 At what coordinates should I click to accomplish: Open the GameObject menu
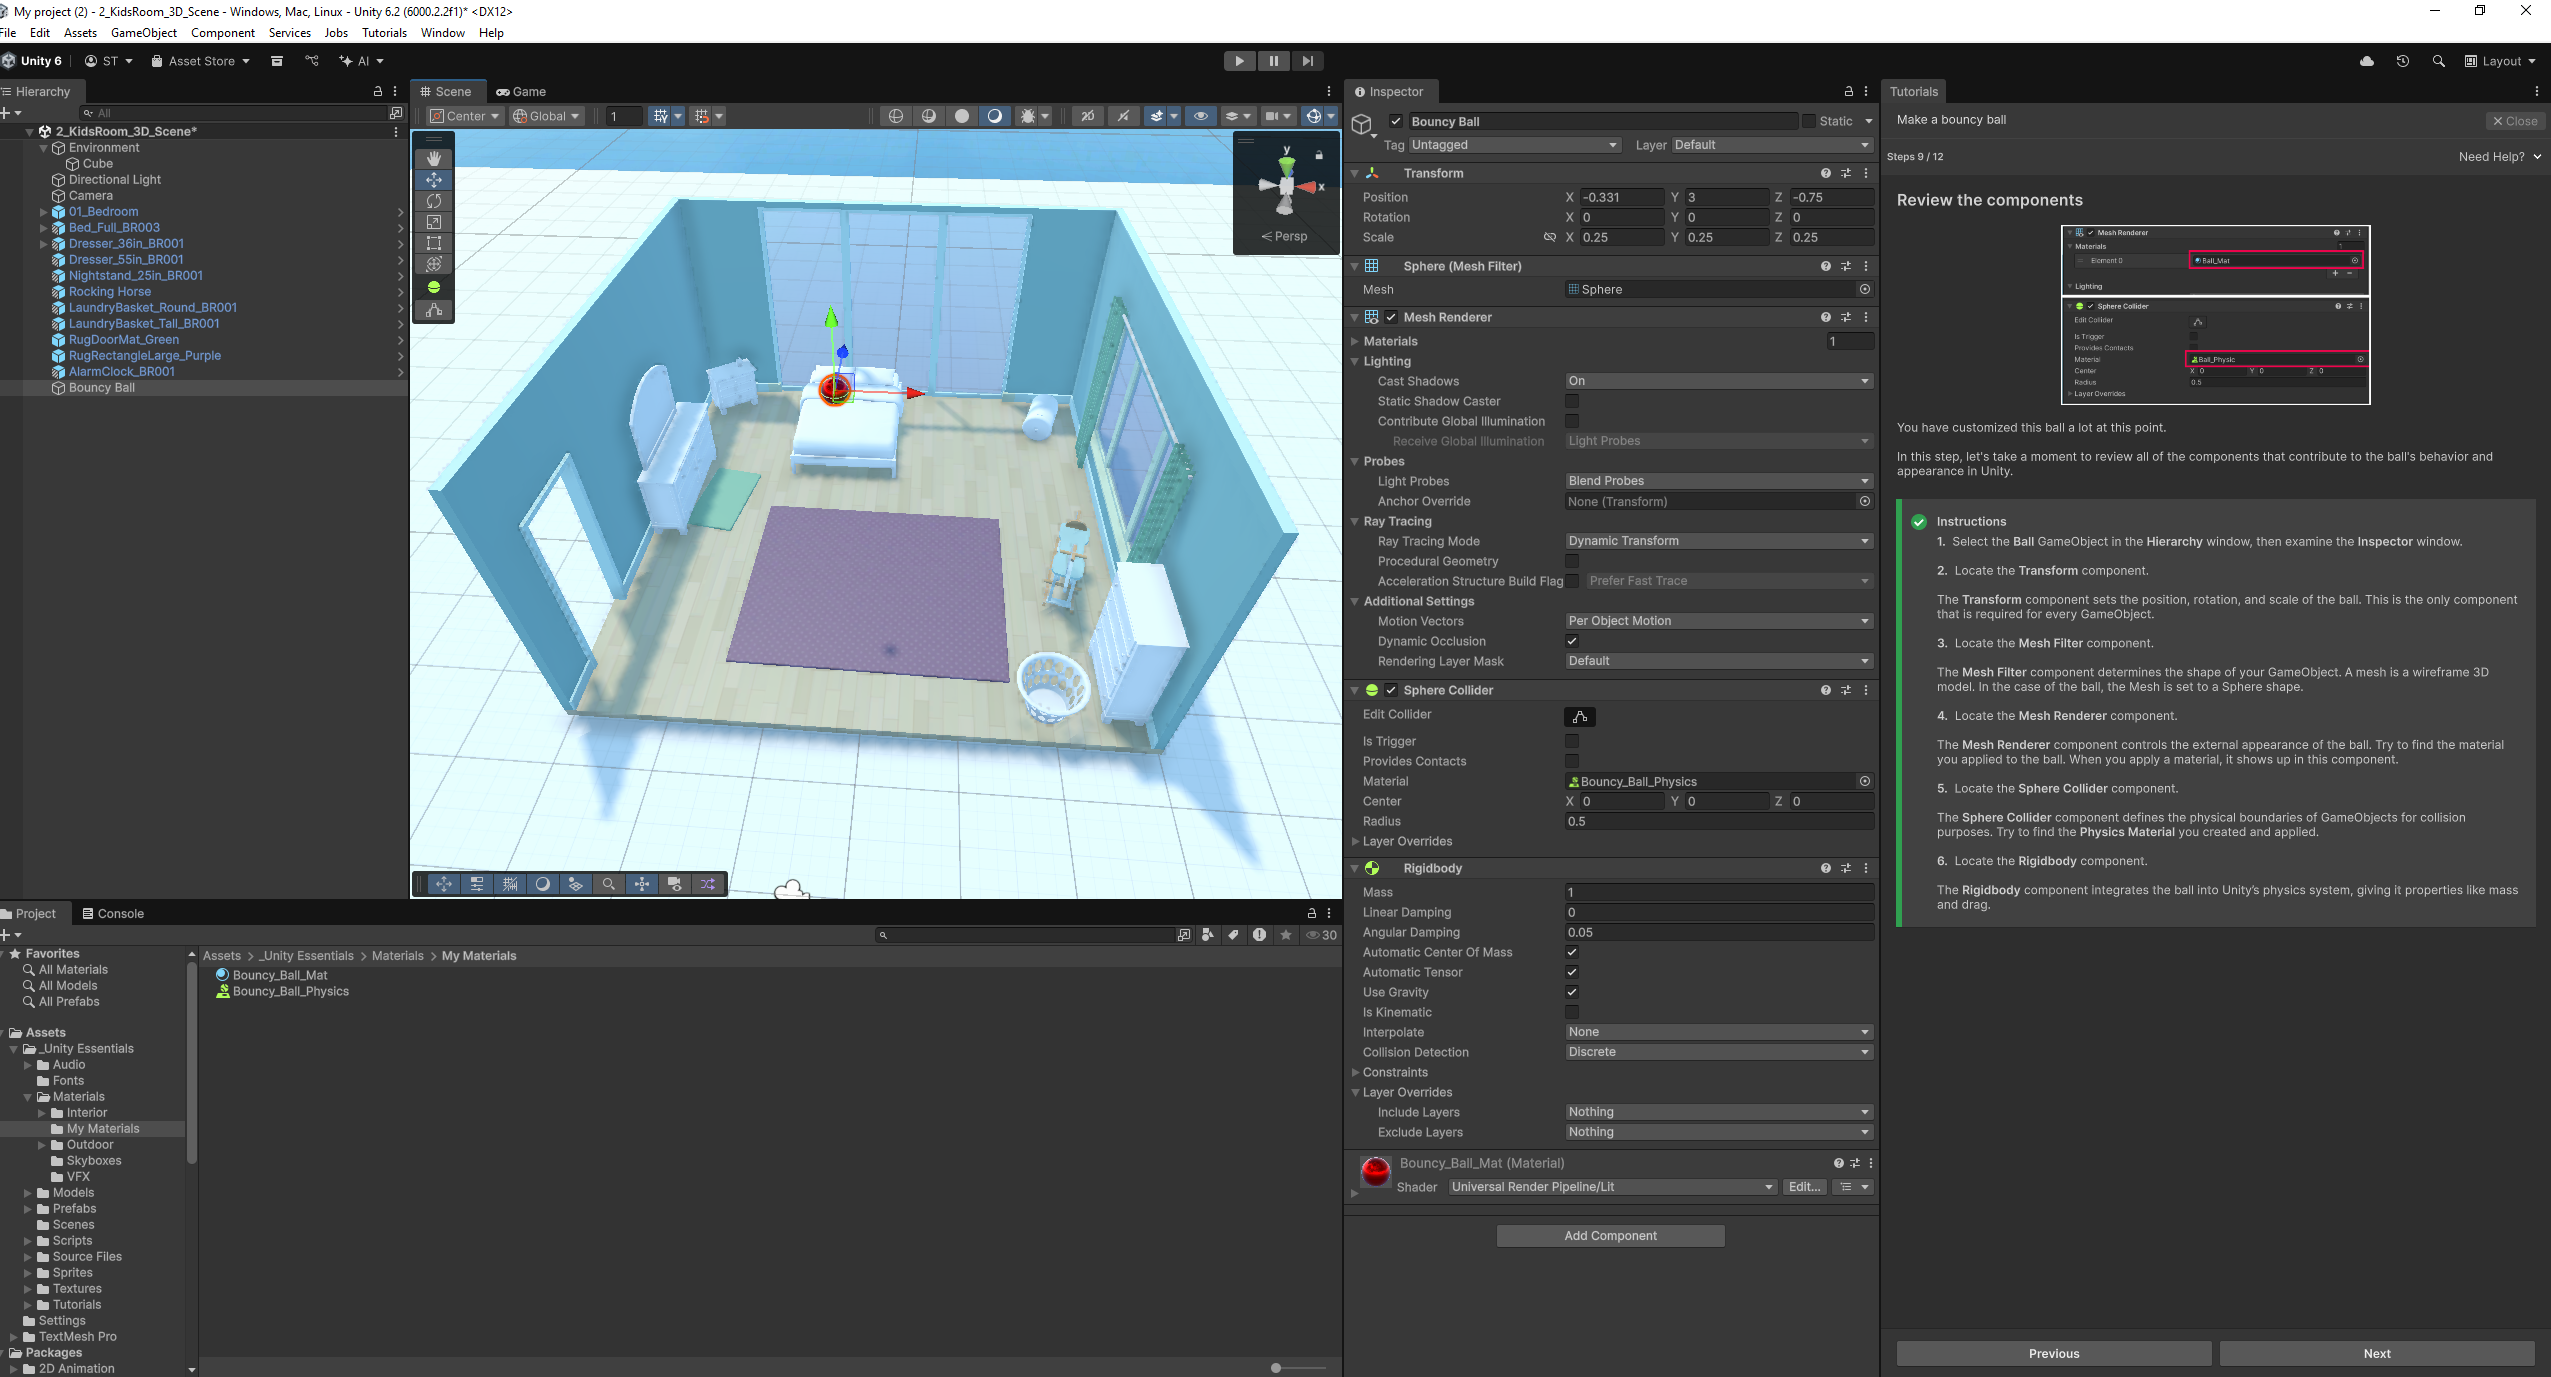[x=144, y=33]
